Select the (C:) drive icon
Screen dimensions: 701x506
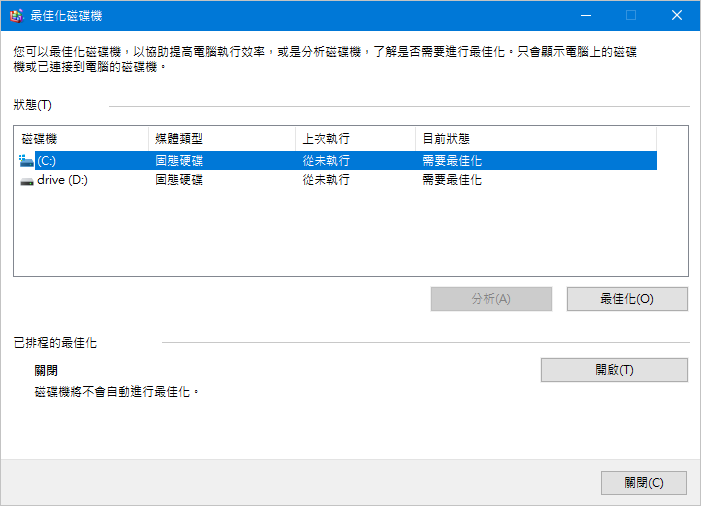(x=26, y=160)
